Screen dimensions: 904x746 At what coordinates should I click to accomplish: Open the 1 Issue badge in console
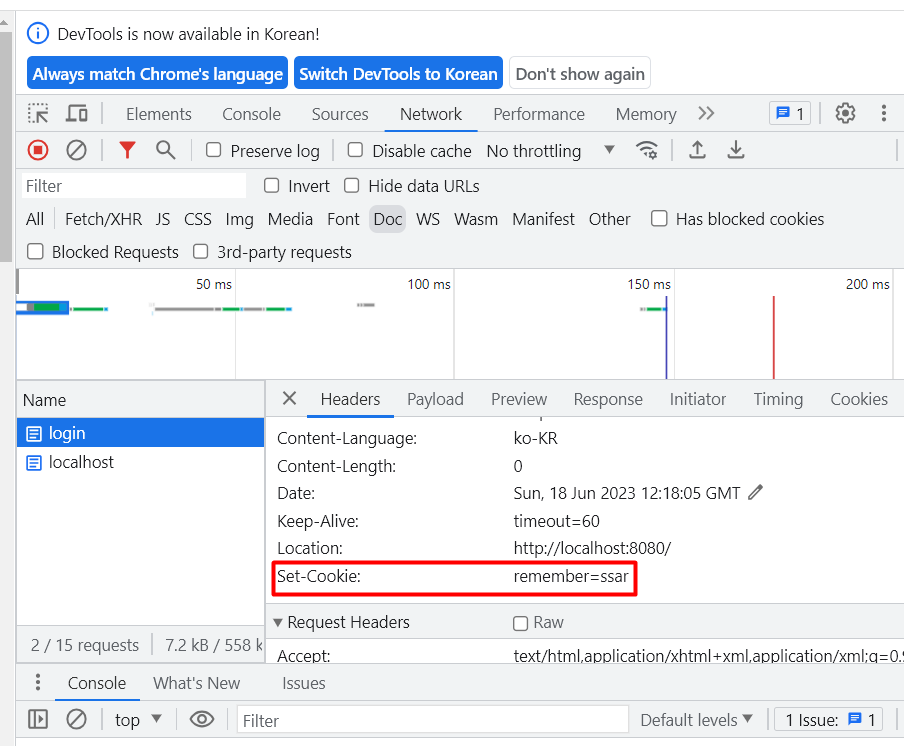pyautogui.click(x=828, y=719)
